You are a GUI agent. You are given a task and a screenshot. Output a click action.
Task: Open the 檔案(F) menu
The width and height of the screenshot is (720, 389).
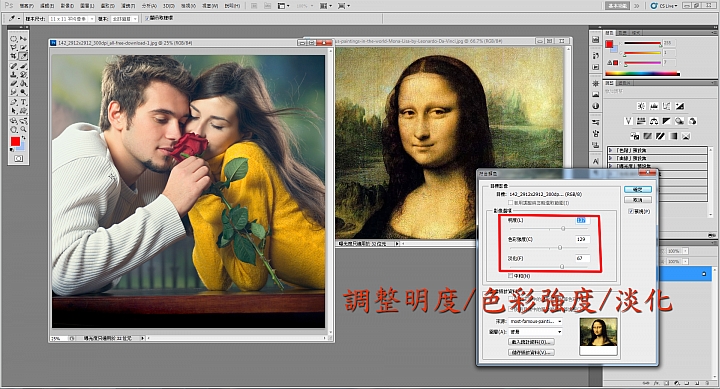(27, 6)
